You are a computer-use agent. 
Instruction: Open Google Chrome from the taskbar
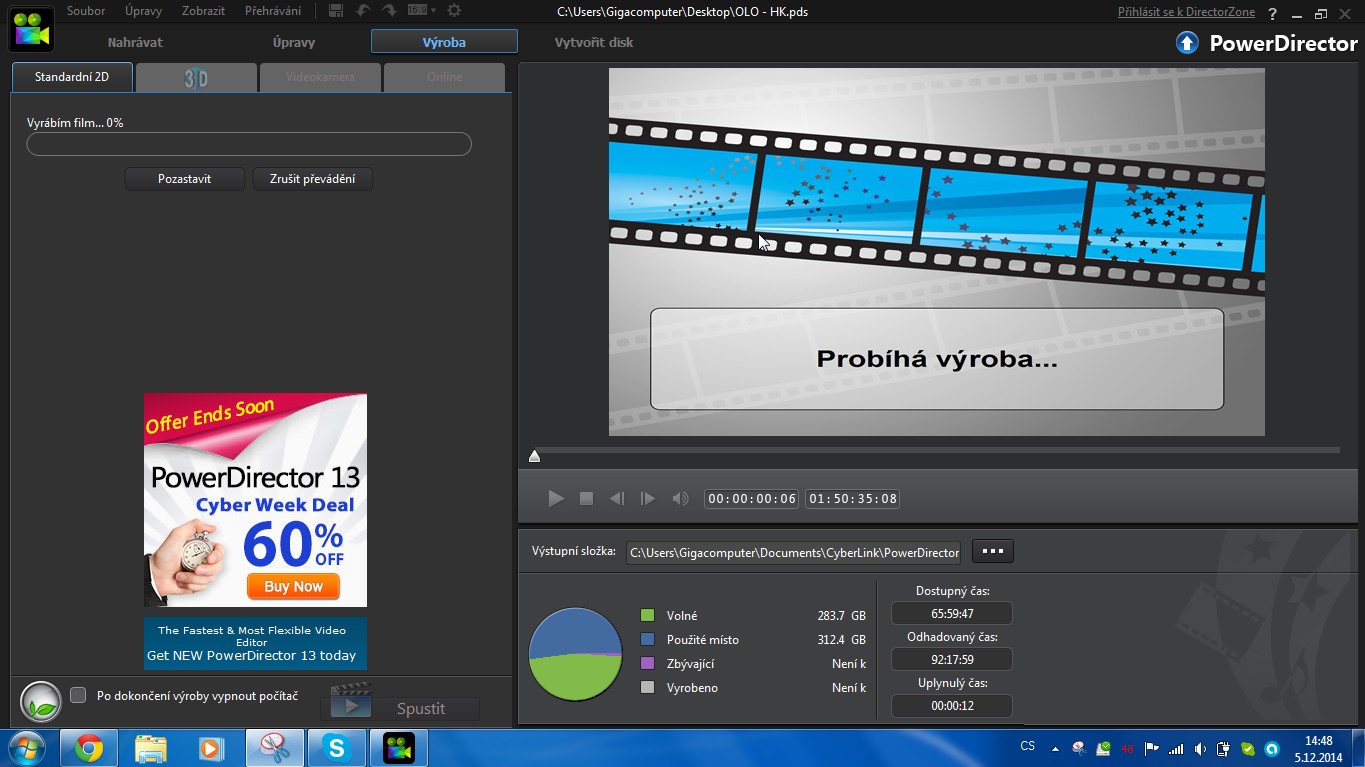pyautogui.click(x=89, y=748)
